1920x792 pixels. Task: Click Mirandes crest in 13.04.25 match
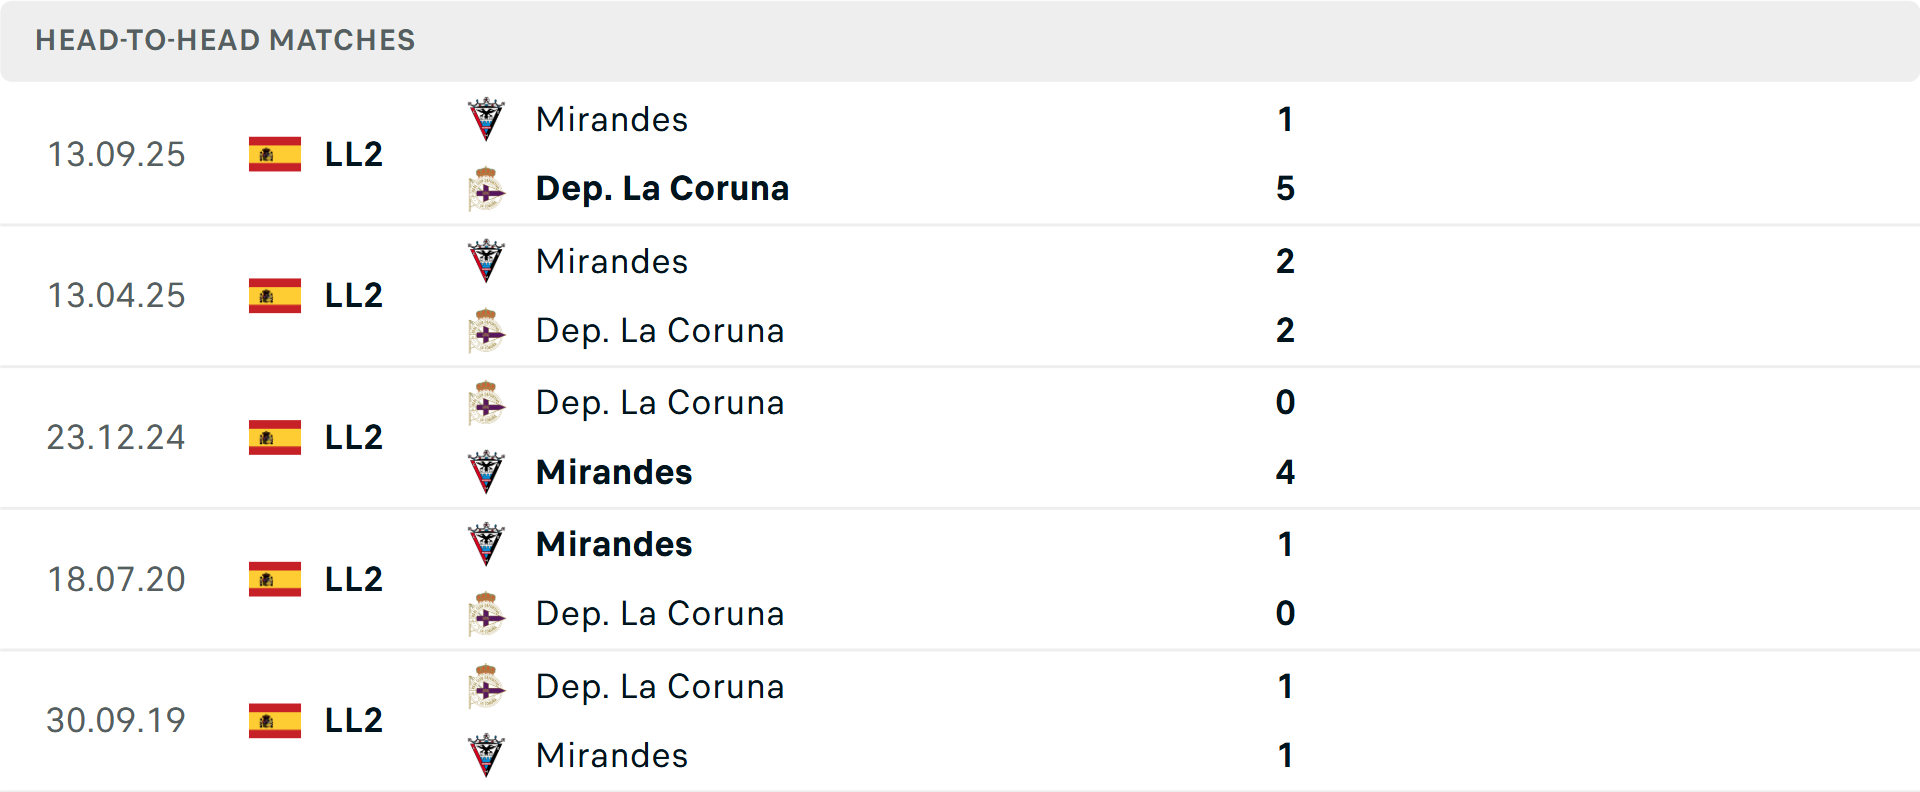click(486, 261)
